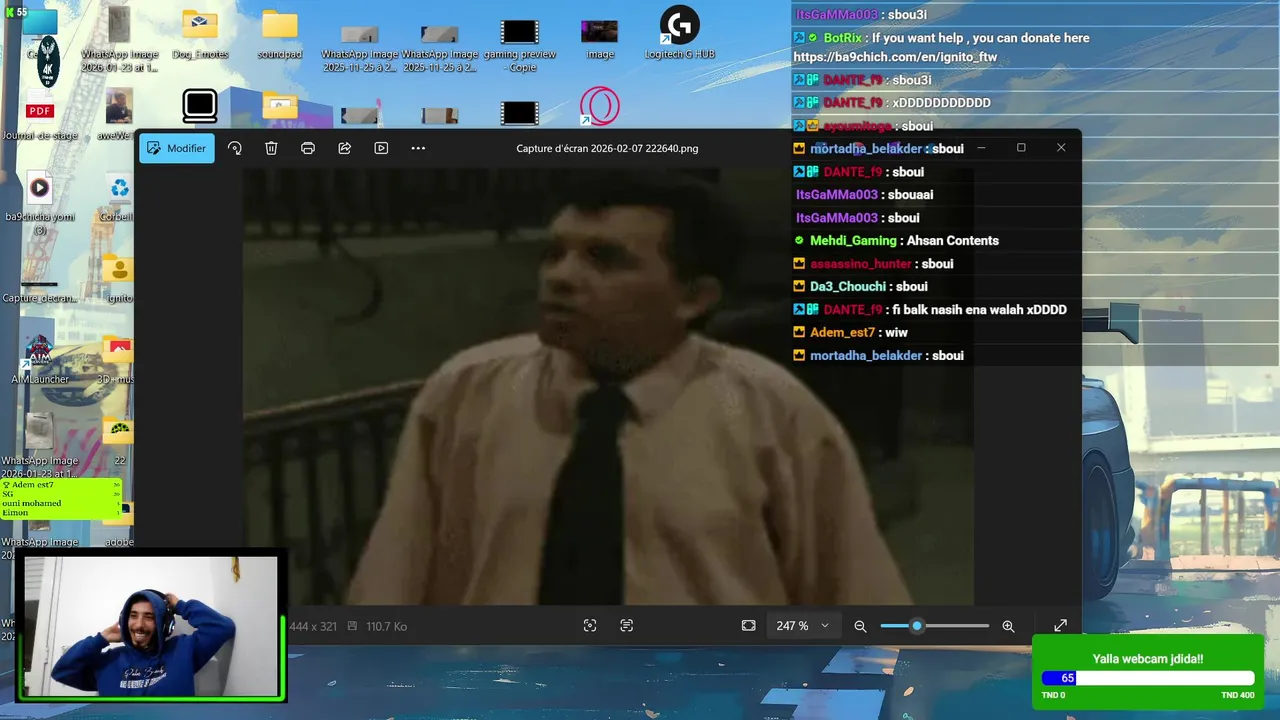Click the visual search icon in bottom bar
Image resolution: width=1280 pixels, height=720 pixels.
click(590, 625)
